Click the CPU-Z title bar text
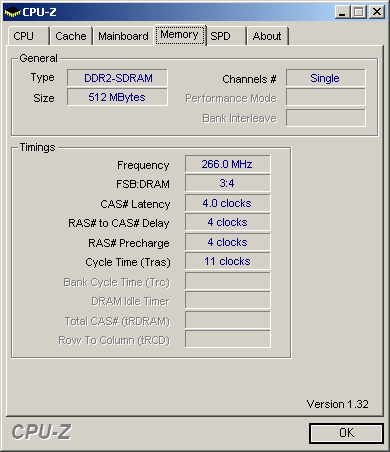Screen dimensions: 390x452 [x=39, y=12]
